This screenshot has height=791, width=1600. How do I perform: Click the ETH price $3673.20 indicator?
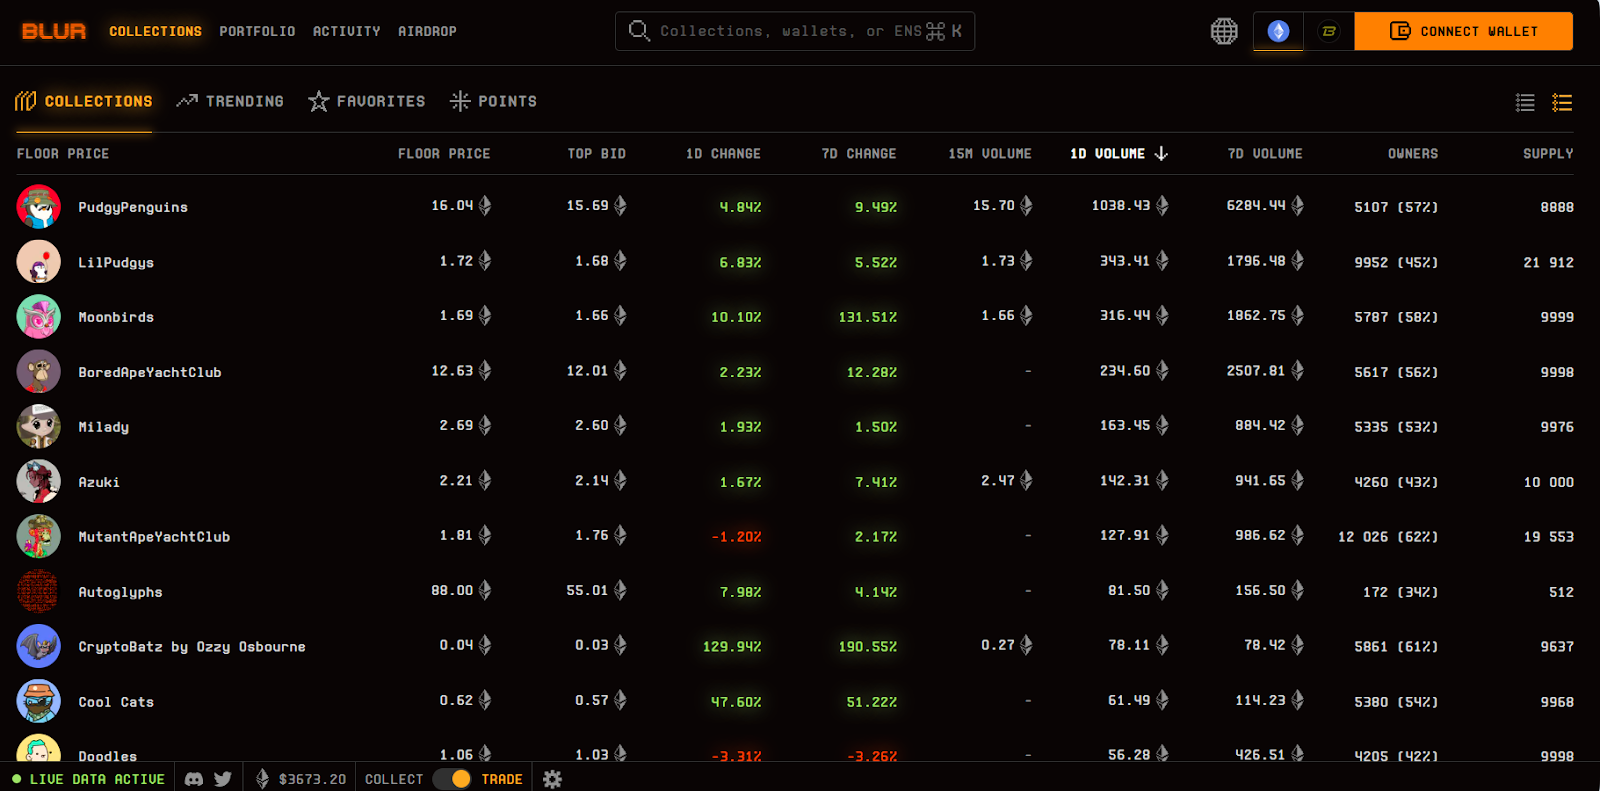[x=301, y=779]
